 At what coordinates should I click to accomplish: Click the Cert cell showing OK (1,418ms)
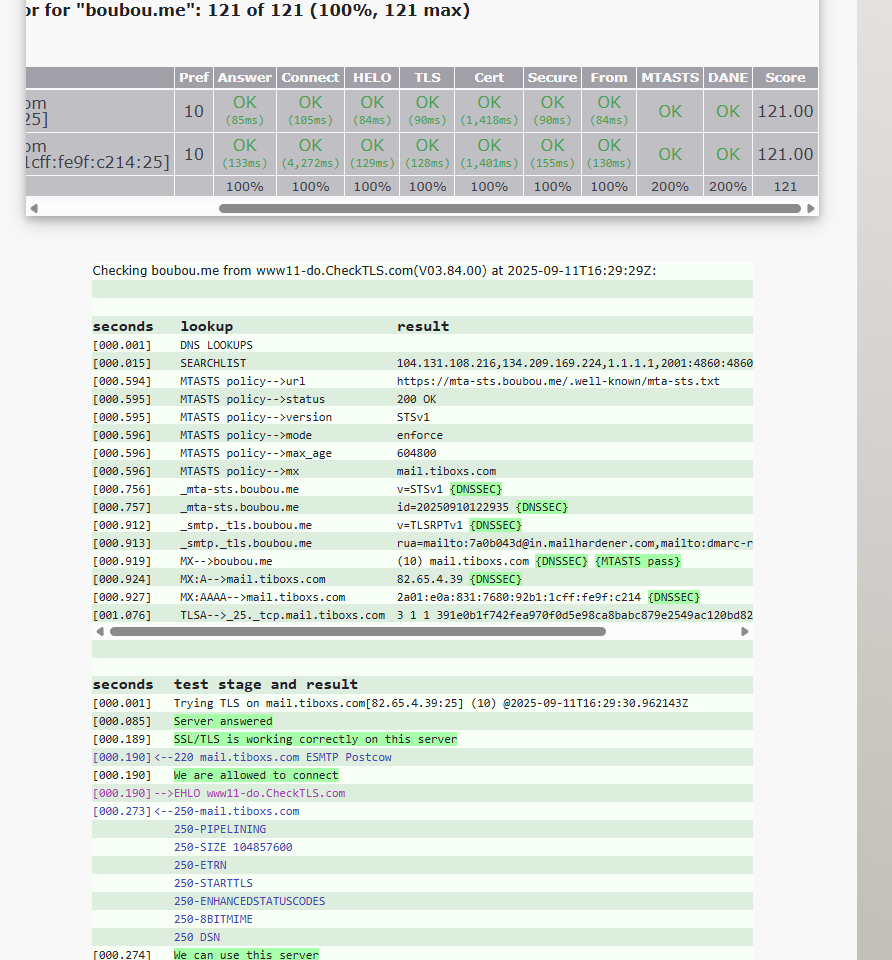[489, 111]
